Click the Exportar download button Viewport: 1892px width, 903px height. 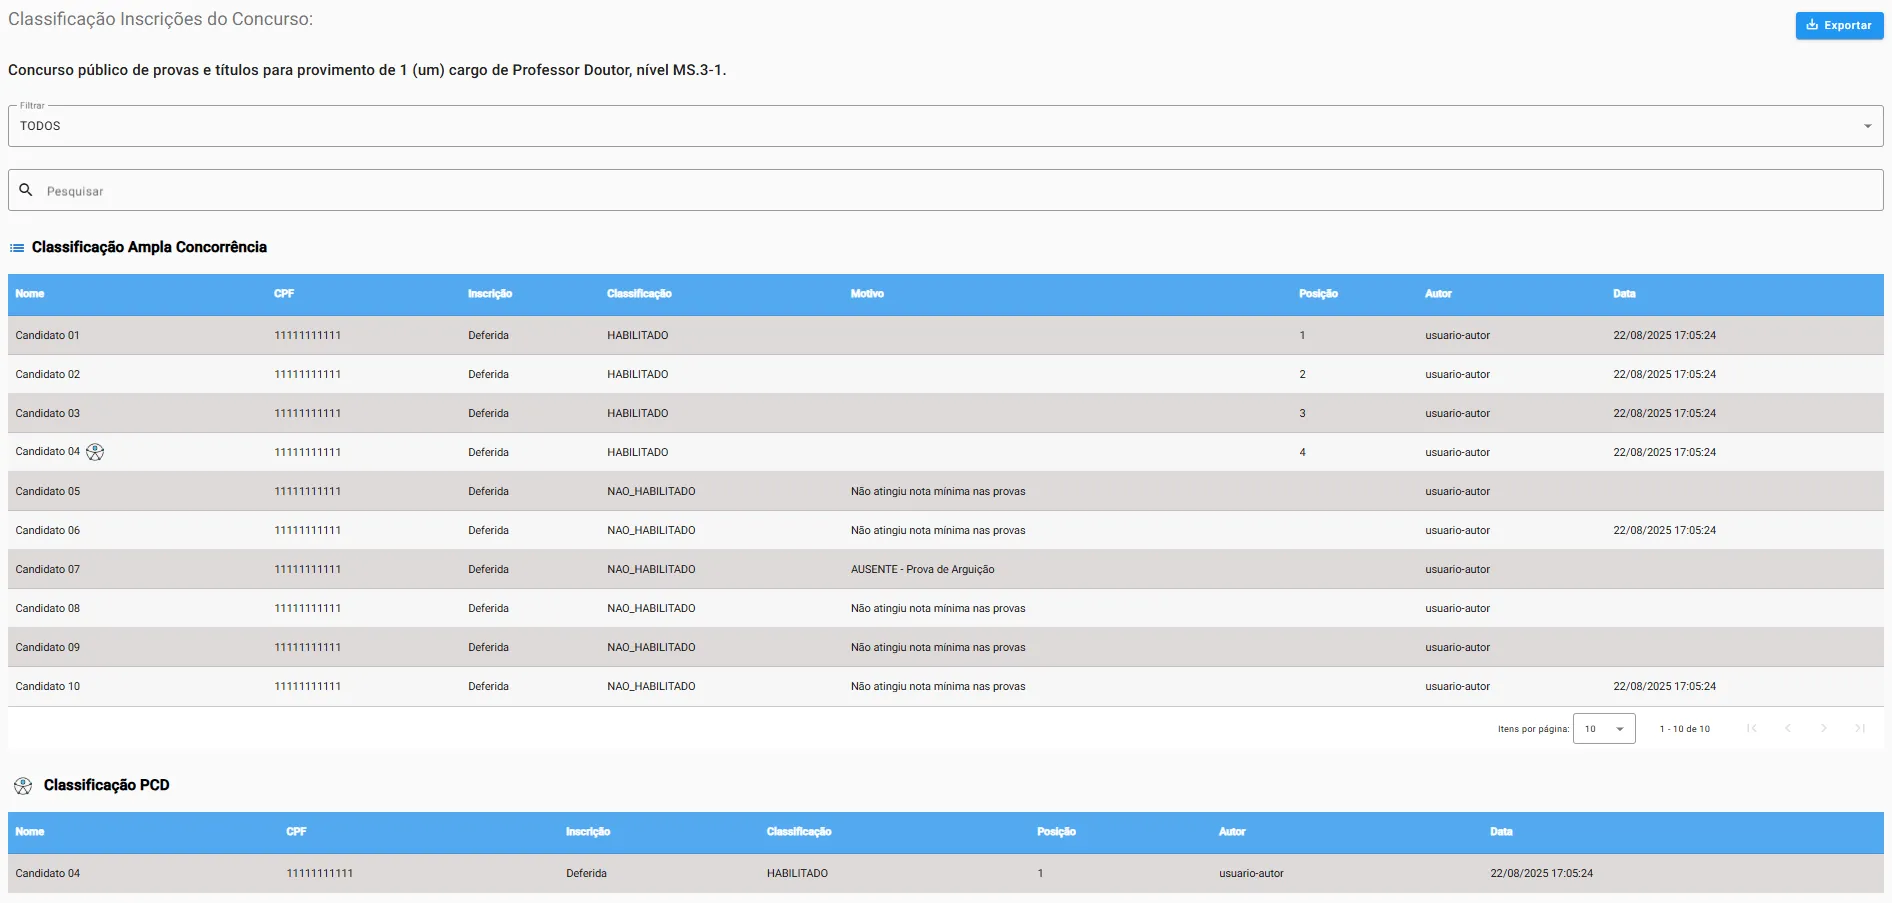[1838, 25]
